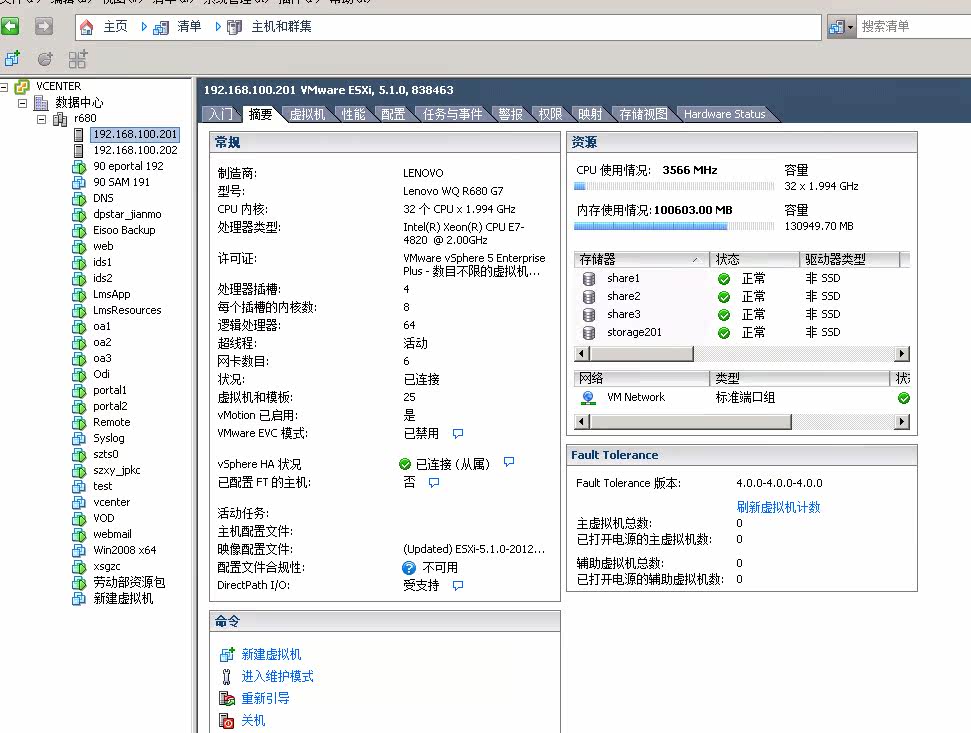Click the 数据中心 datacenter icon

click(x=41, y=102)
